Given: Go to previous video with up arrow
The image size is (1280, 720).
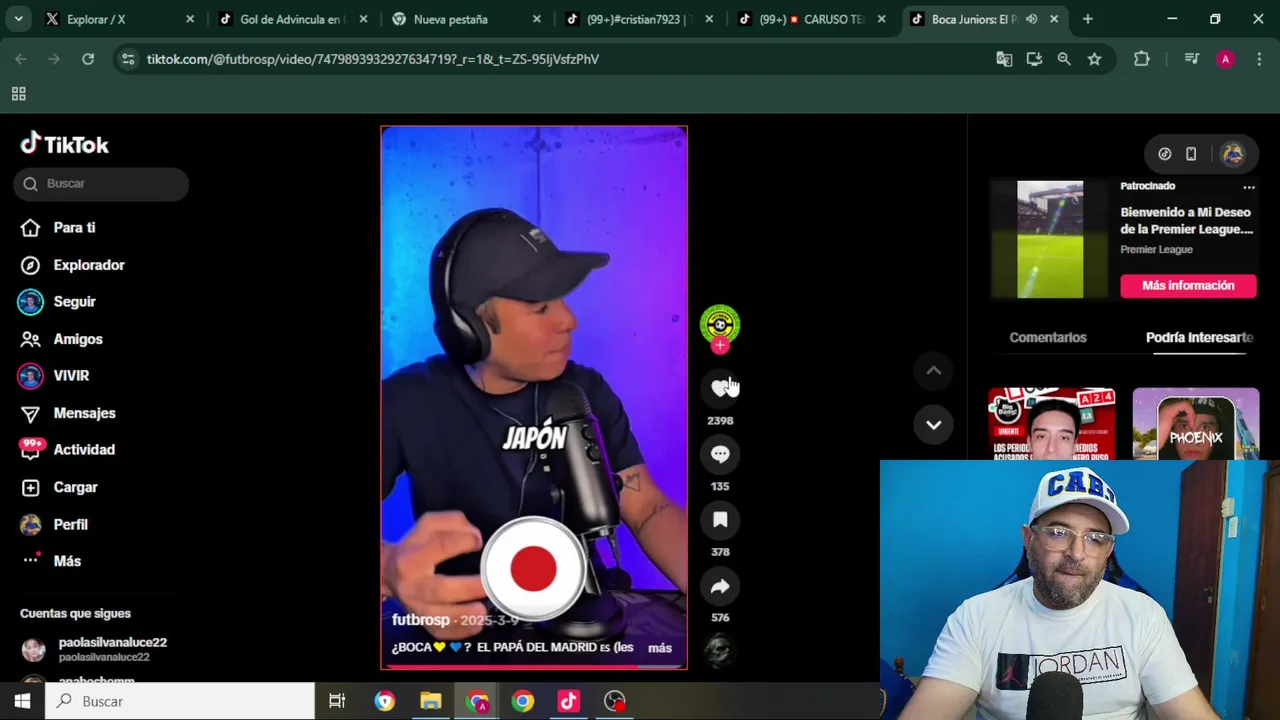Looking at the screenshot, I should 933,371.
